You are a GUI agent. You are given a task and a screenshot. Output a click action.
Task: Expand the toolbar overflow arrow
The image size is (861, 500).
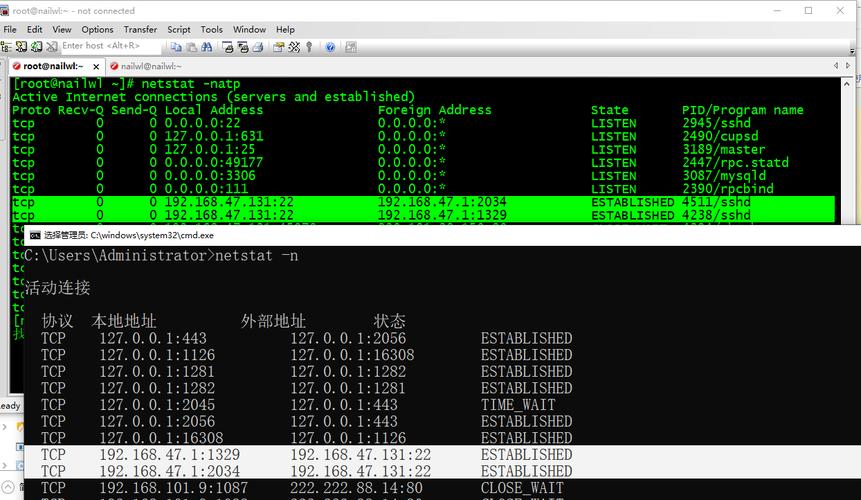click(x=852, y=50)
